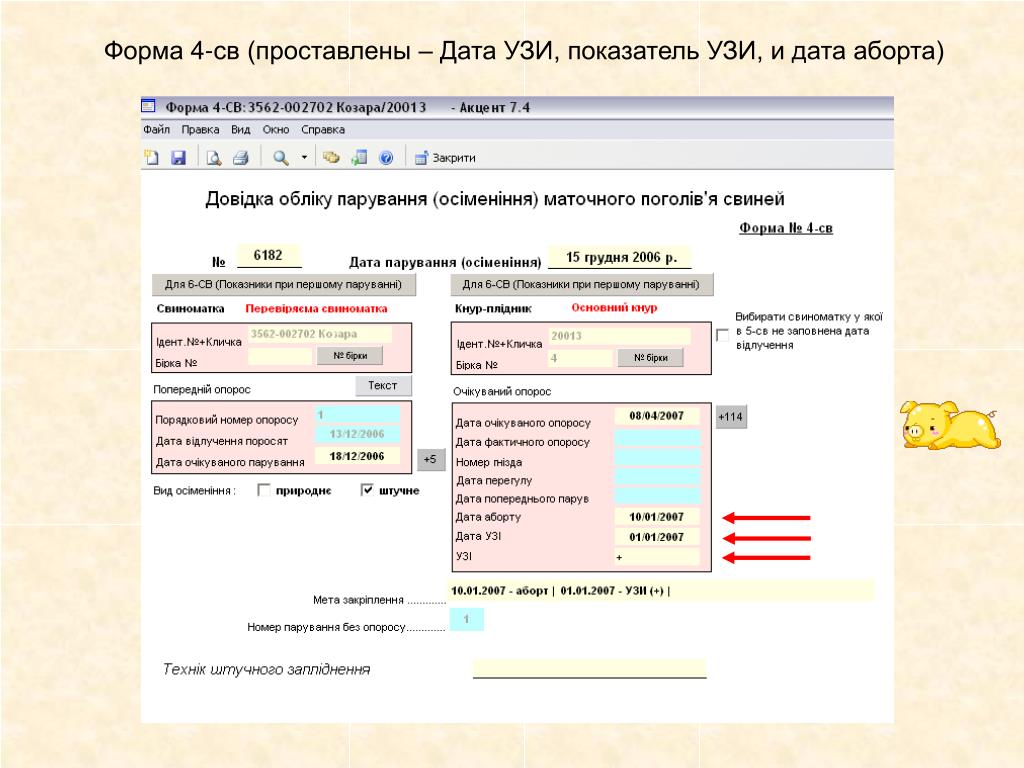Click the +114 button

tap(731, 417)
